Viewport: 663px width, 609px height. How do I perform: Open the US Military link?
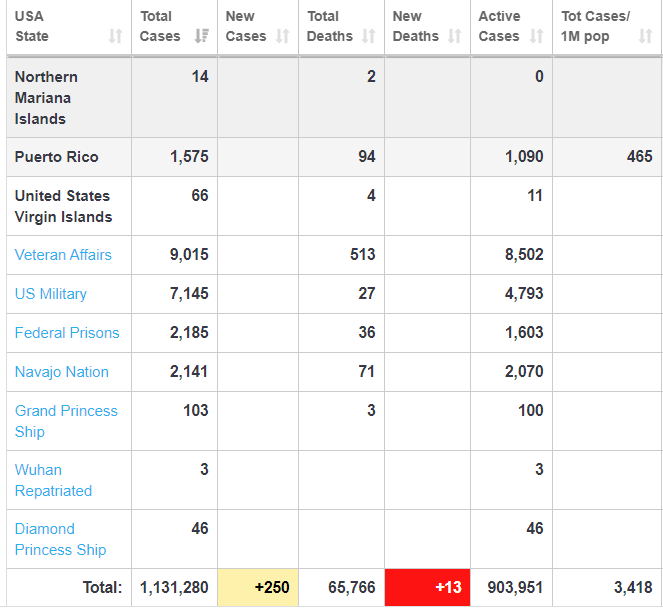(x=51, y=294)
